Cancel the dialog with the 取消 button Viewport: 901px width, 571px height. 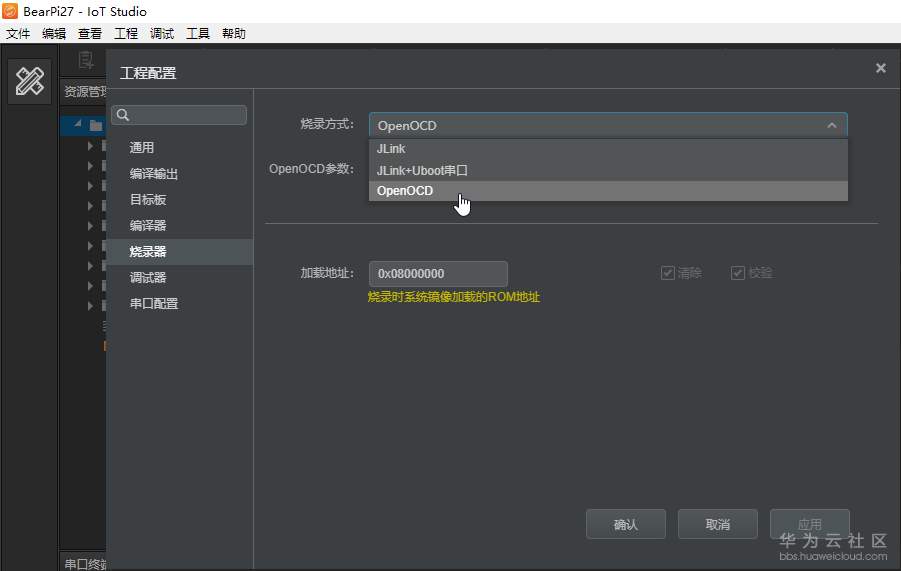[x=718, y=524]
